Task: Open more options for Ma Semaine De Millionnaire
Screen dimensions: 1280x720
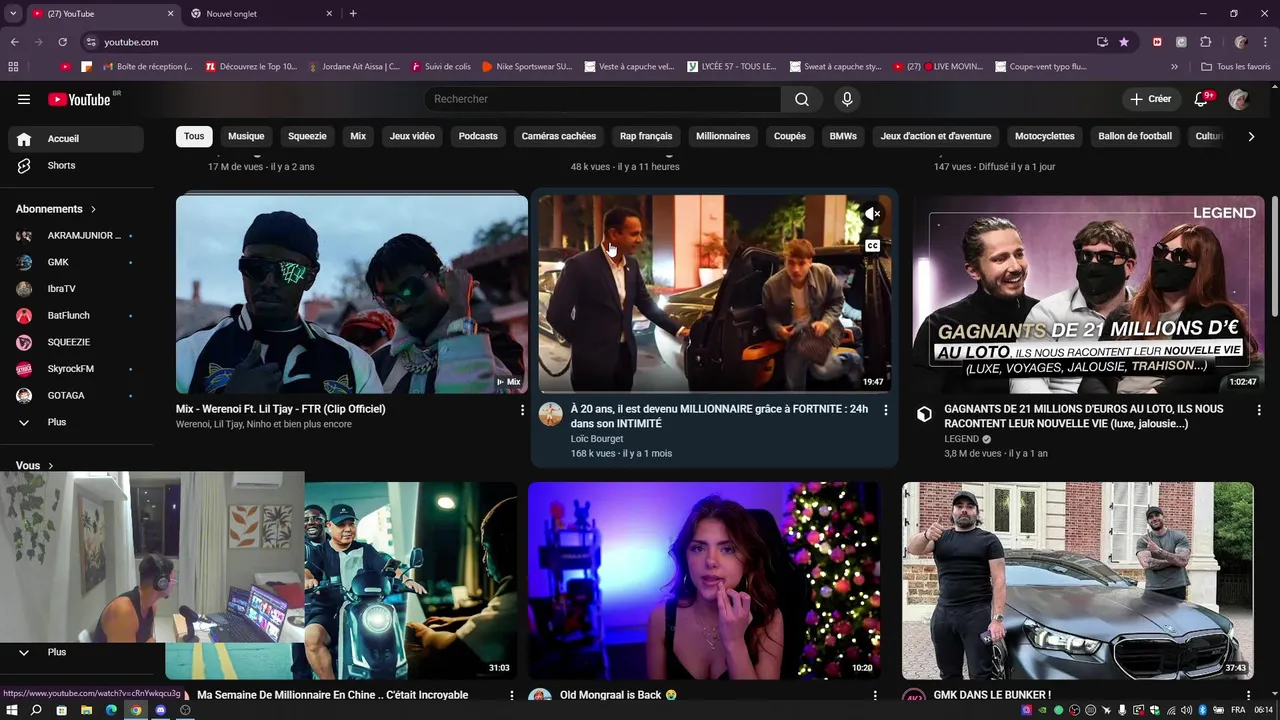Action: [x=512, y=695]
